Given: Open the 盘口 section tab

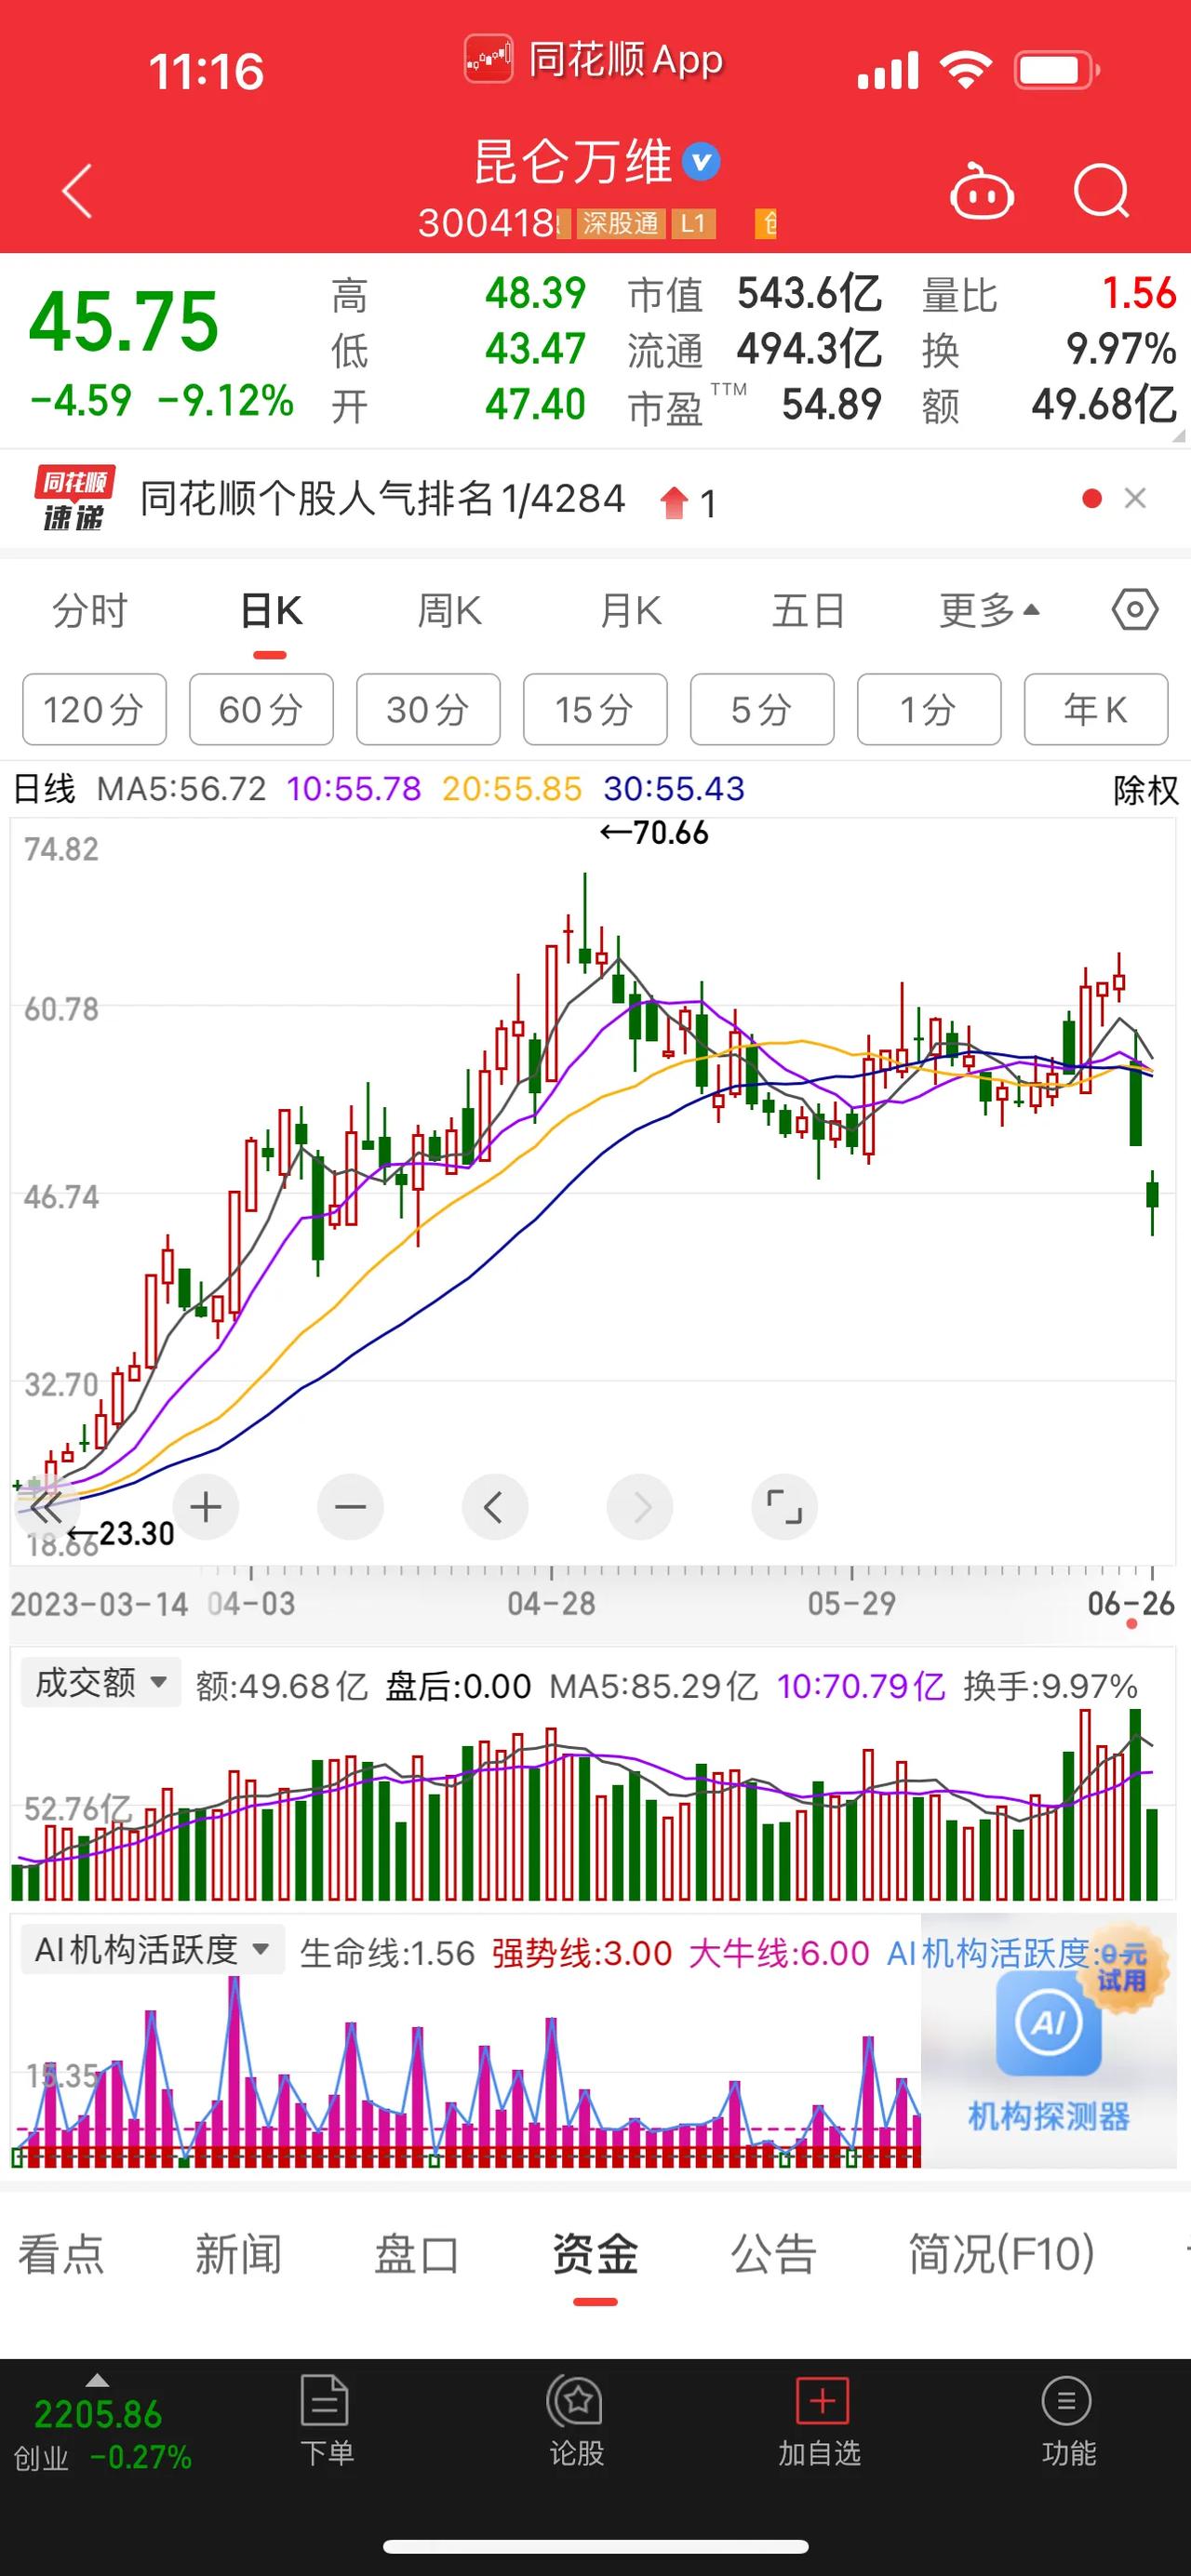Looking at the screenshot, I should pyautogui.click(x=416, y=2254).
